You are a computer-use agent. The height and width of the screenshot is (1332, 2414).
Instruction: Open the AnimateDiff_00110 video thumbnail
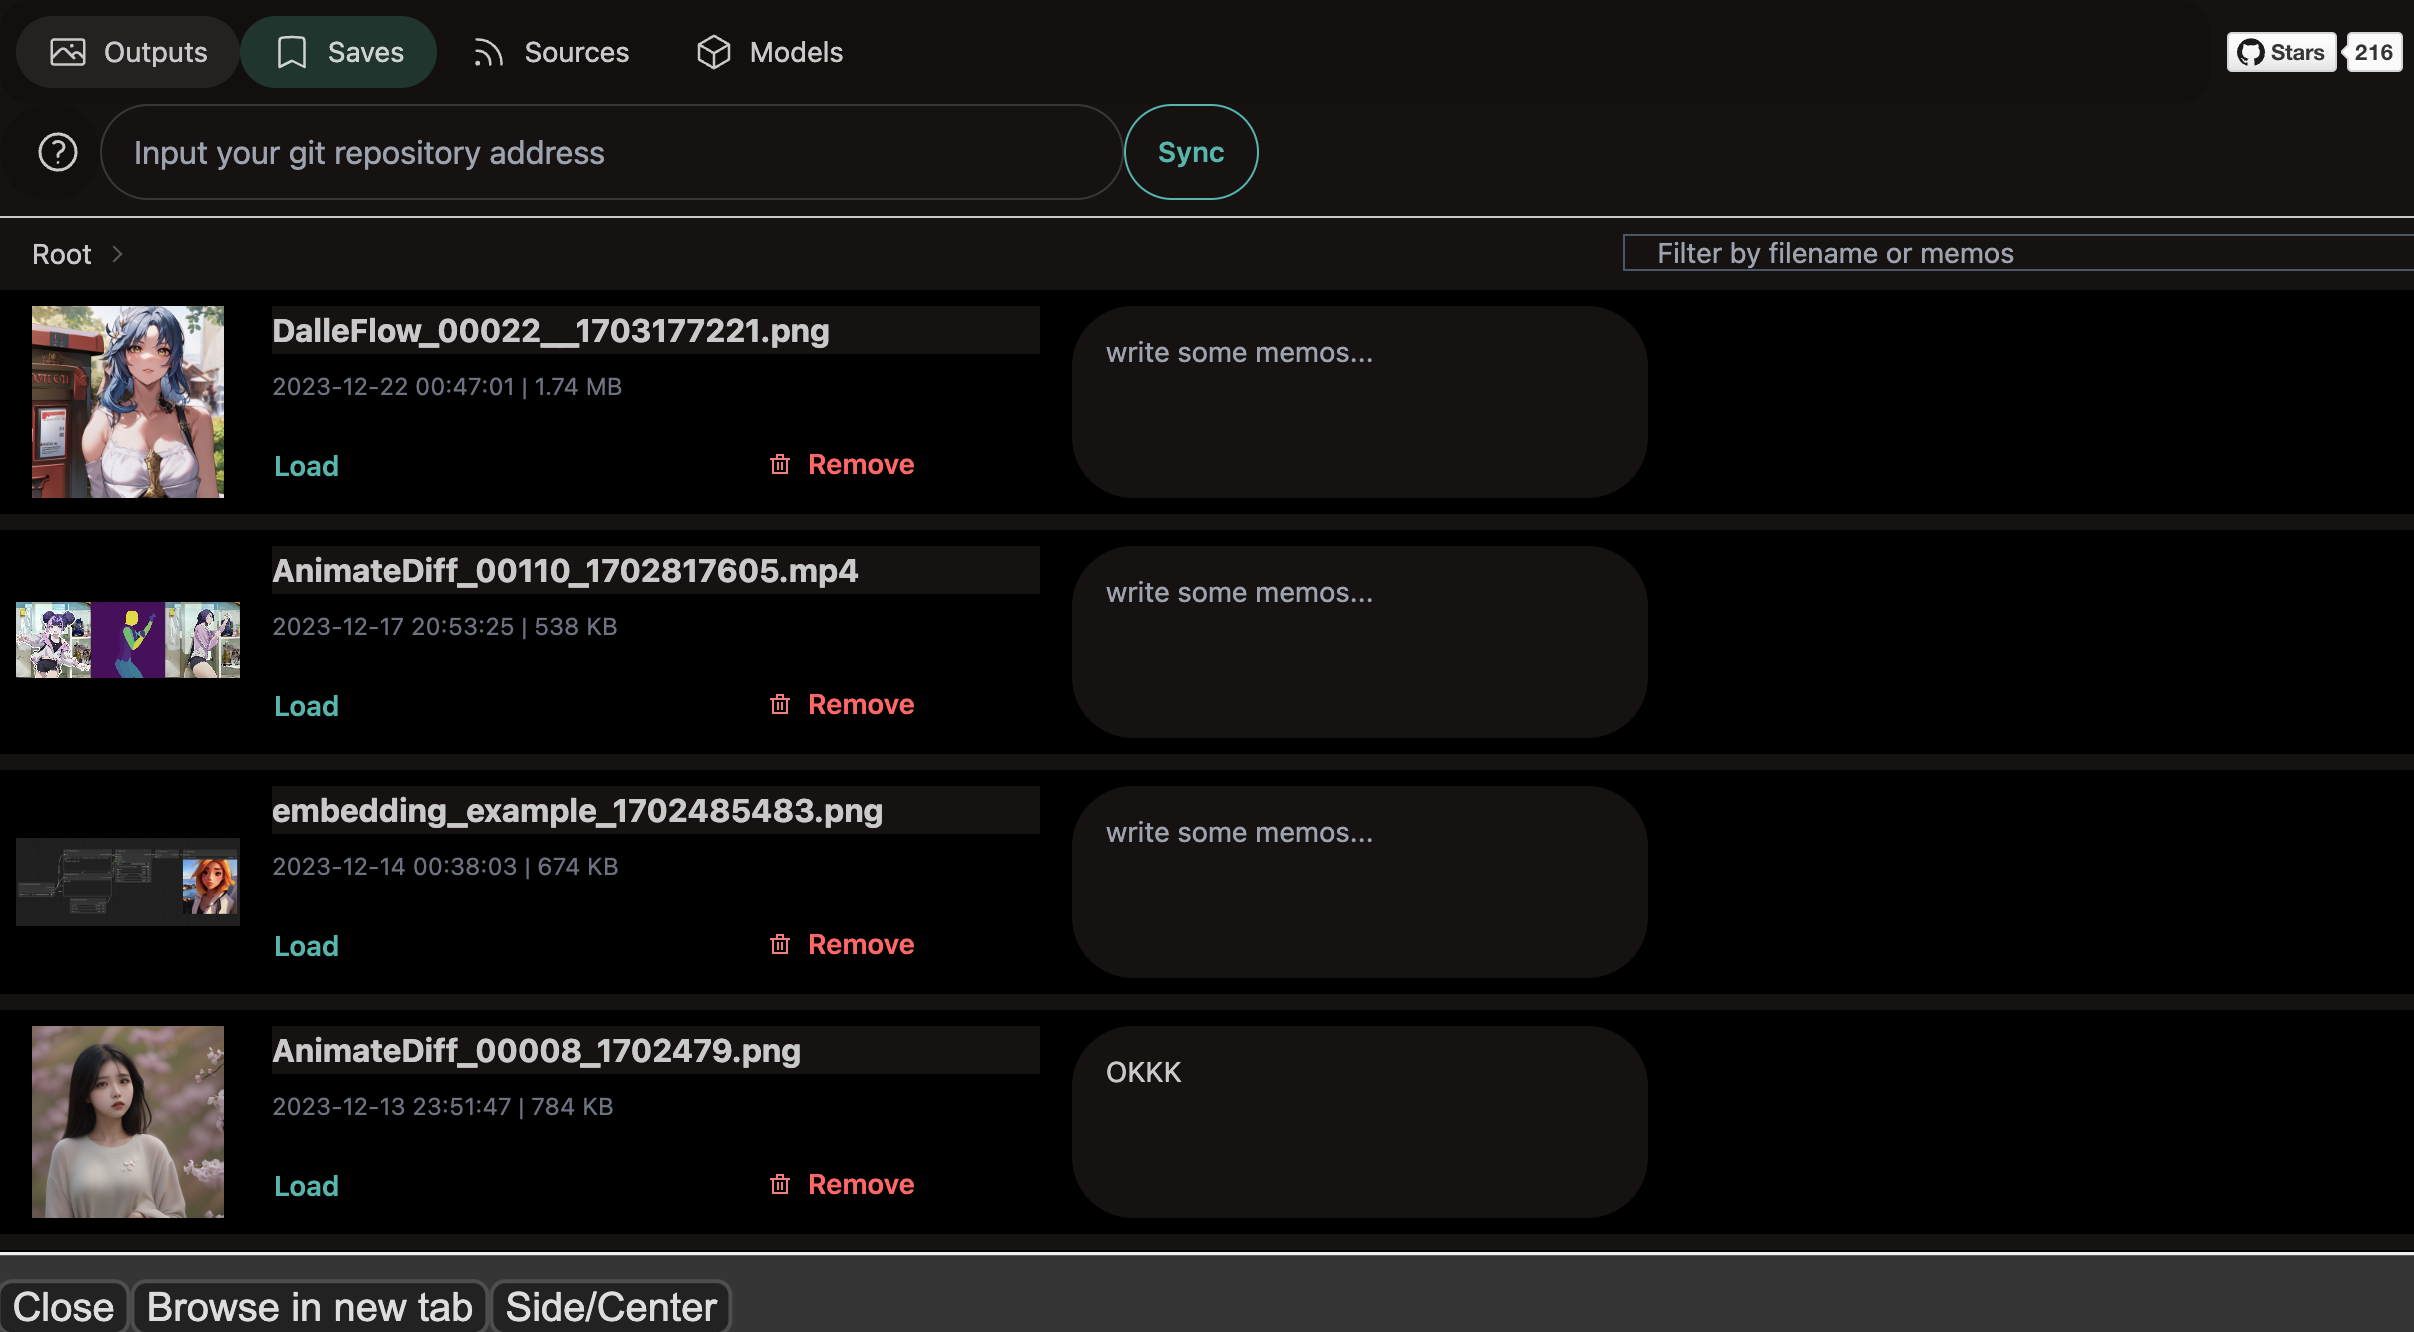[128, 640]
